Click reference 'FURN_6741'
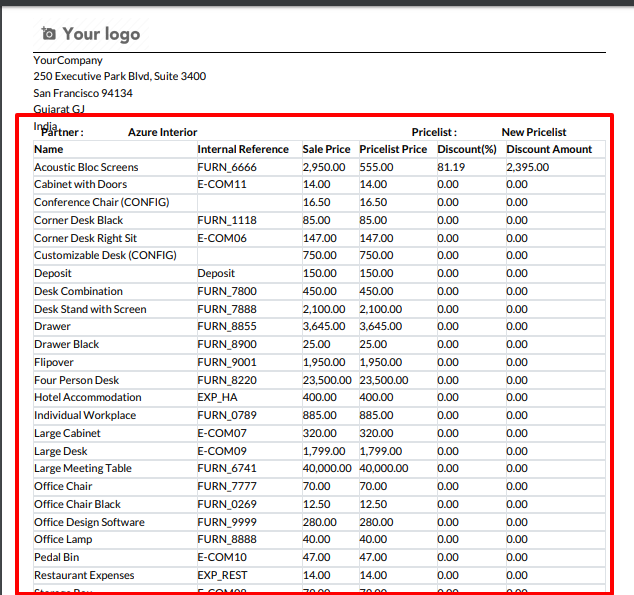 (x=227, y=468)
